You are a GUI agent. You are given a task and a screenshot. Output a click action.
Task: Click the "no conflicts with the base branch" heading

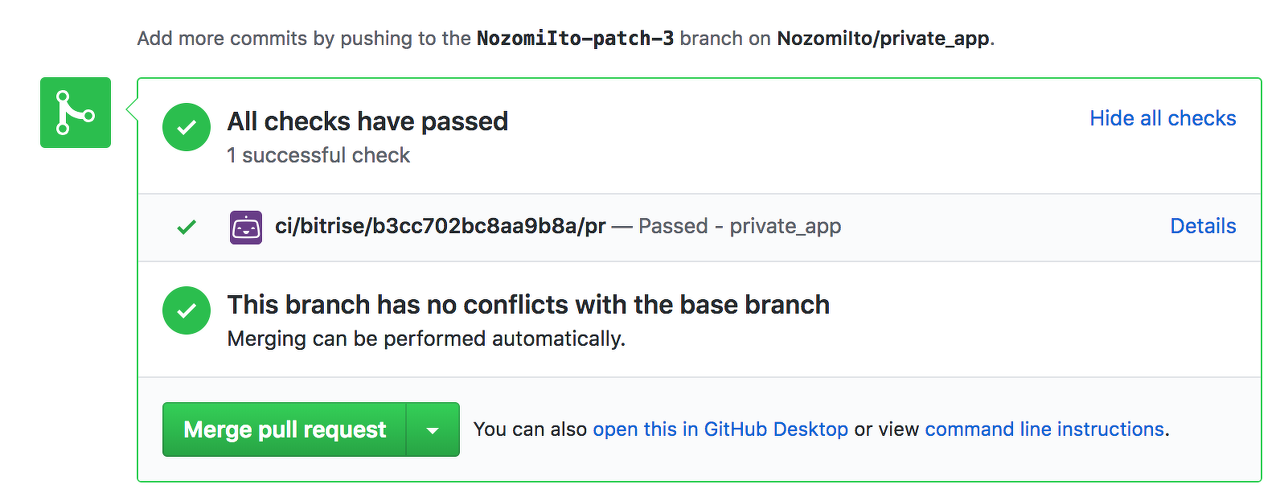pyautogui.click(x=528, y=304)
